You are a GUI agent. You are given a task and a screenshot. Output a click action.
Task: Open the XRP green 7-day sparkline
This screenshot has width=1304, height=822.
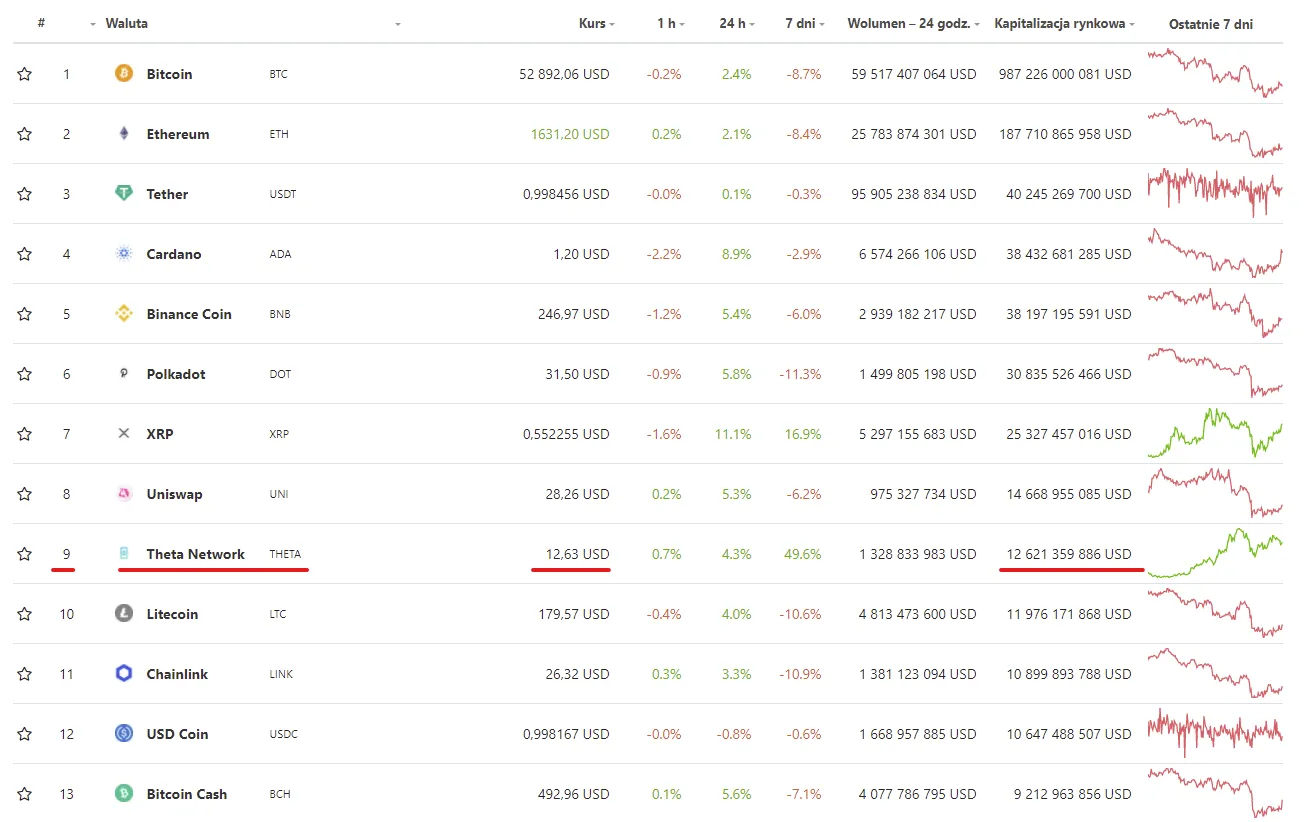pyautogui.click(x=1215, y=432)
